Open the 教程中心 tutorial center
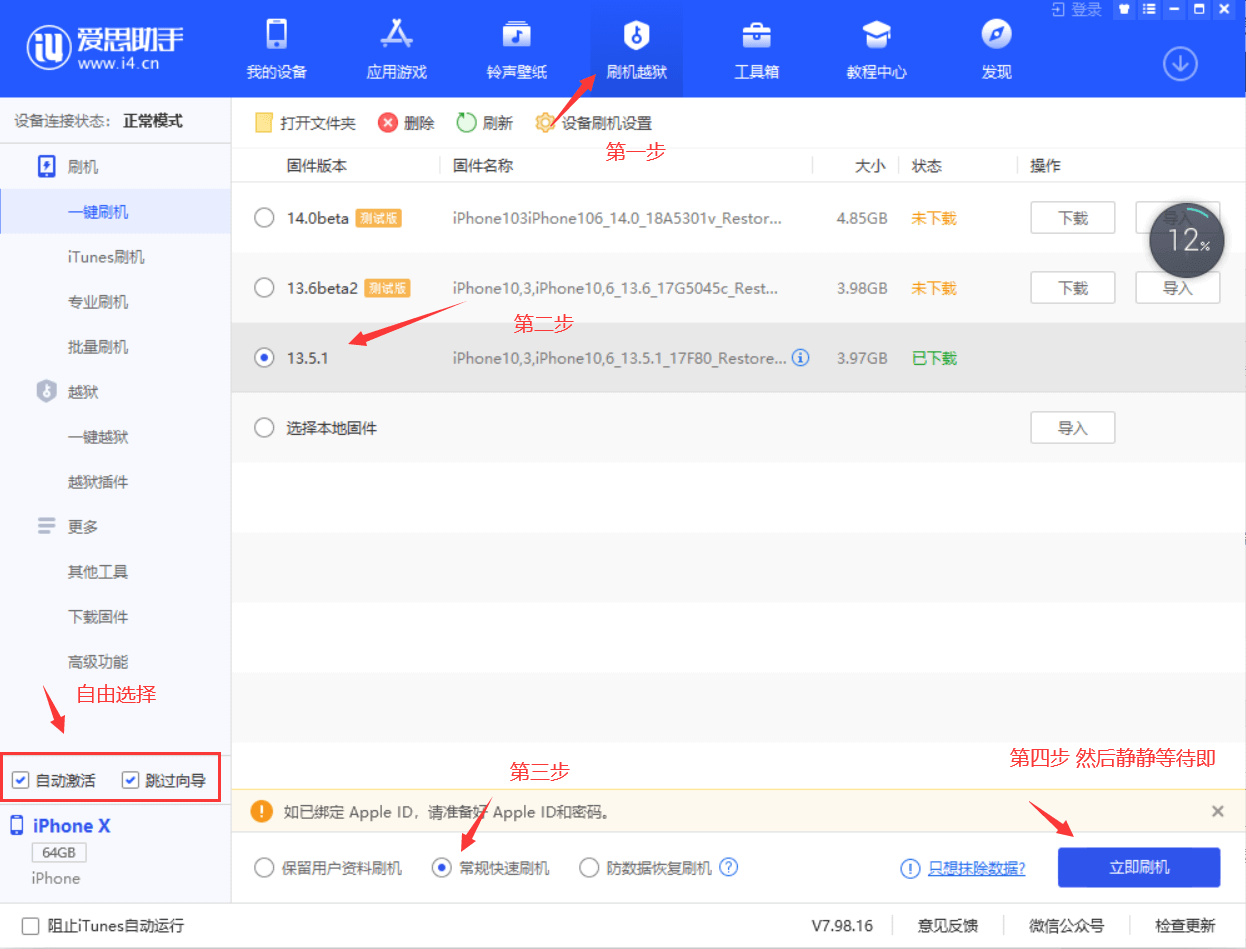1246x949 pixels. point(876,49)
